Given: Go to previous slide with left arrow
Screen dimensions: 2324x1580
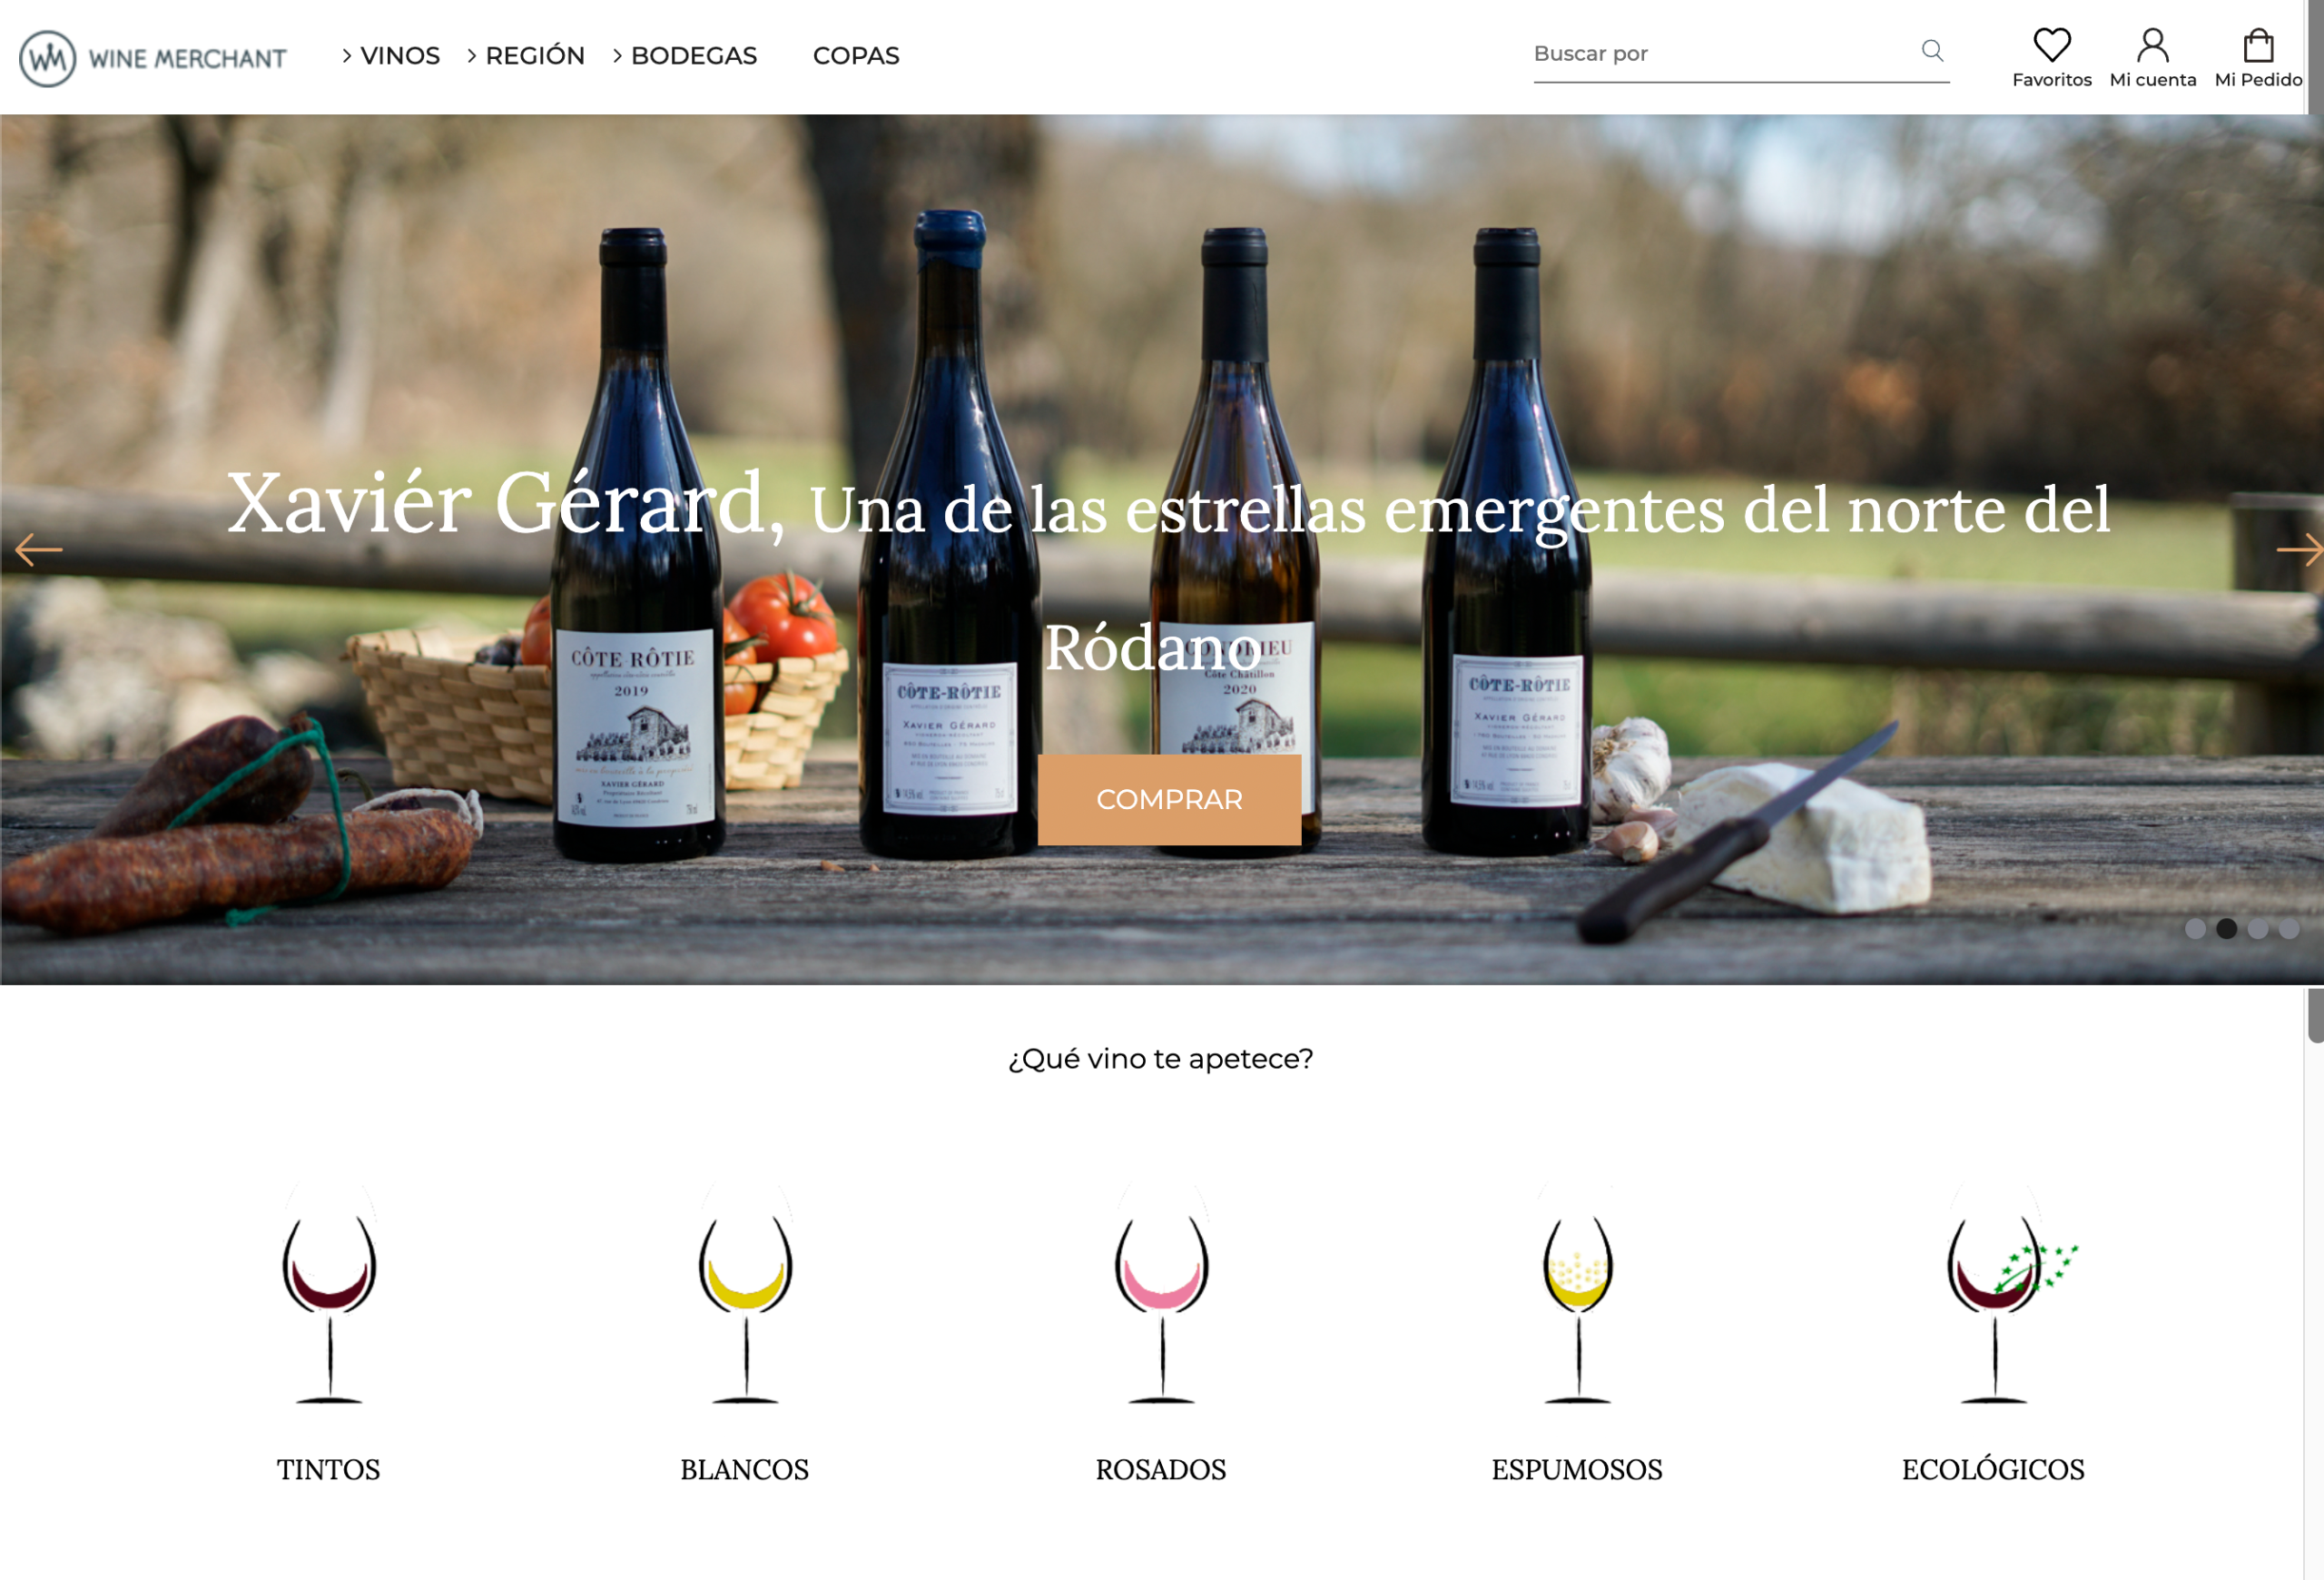Looking at the screenshot, I should pyautogui.click(x=38, y=549).
